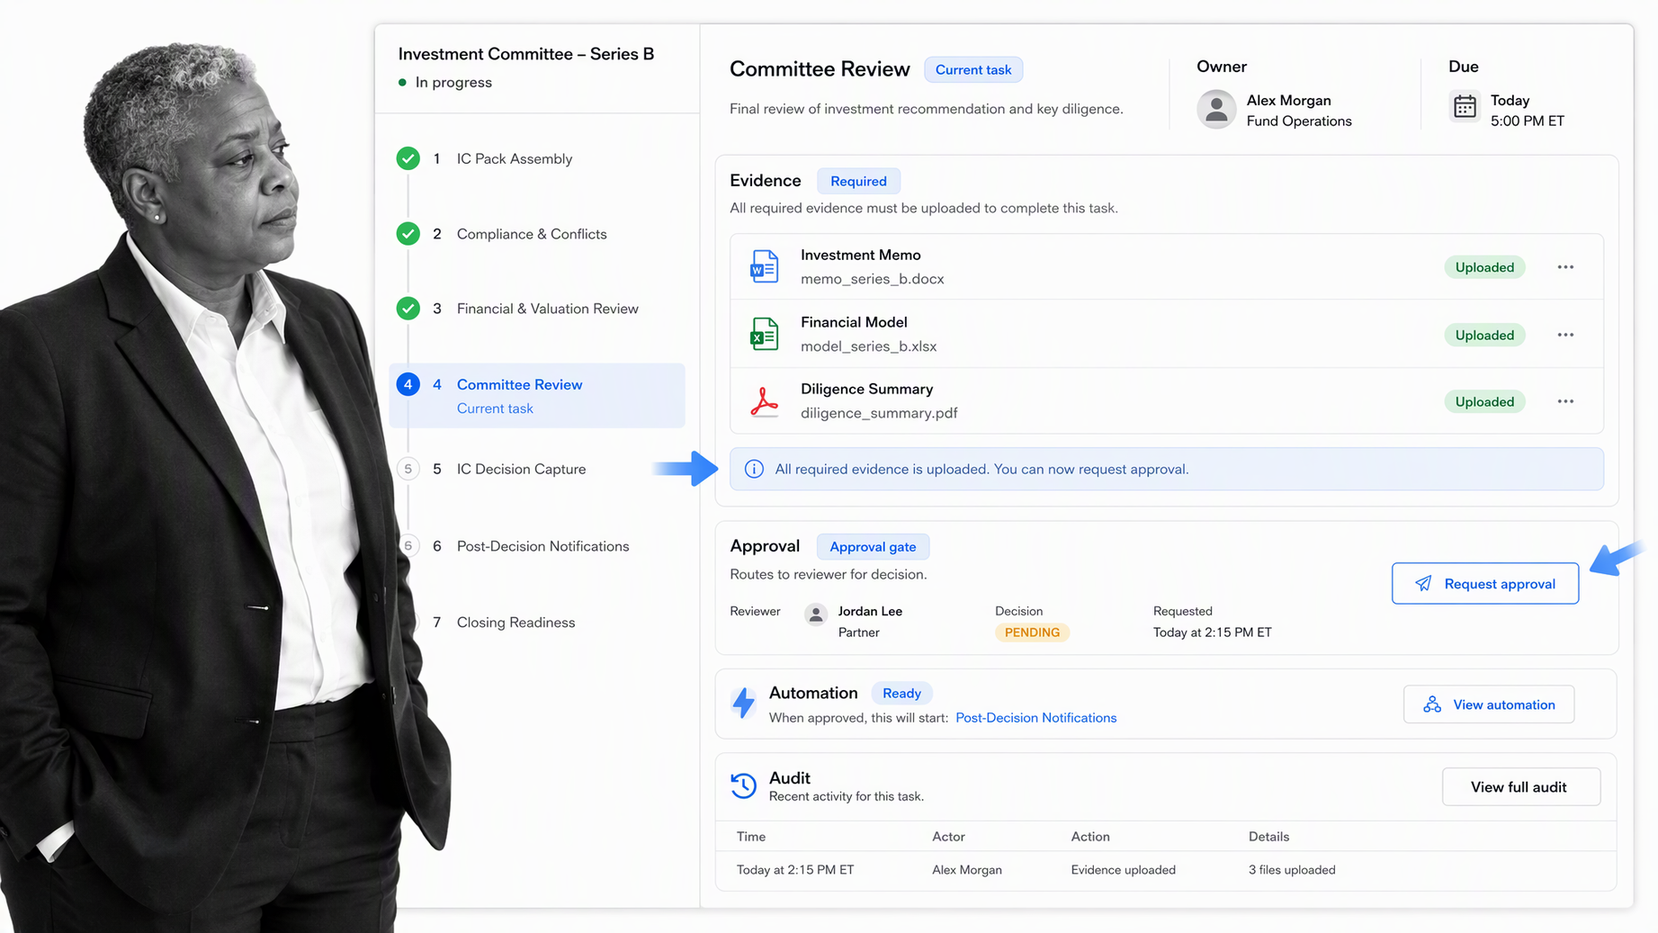Click the Approval gate badge

pyautogui.click(x=873, y=547)
